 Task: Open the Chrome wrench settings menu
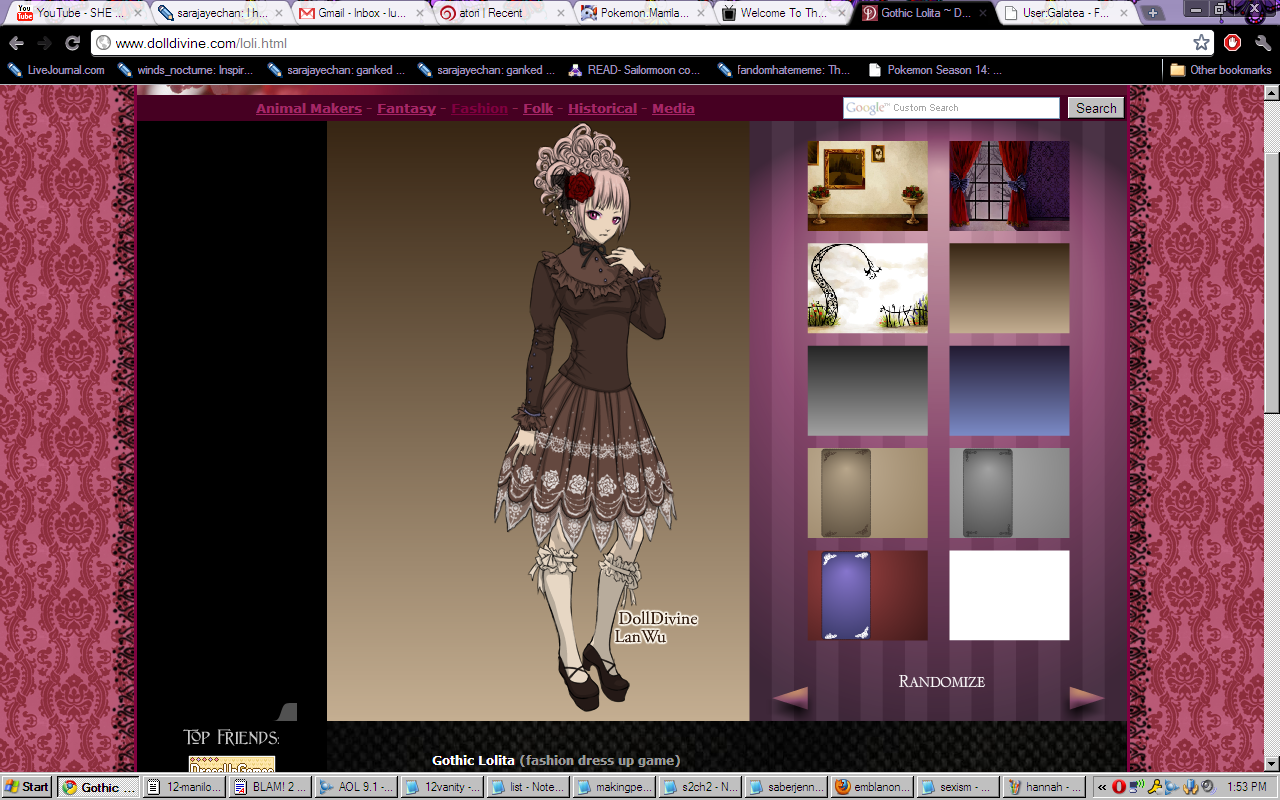pos(1262,43)
